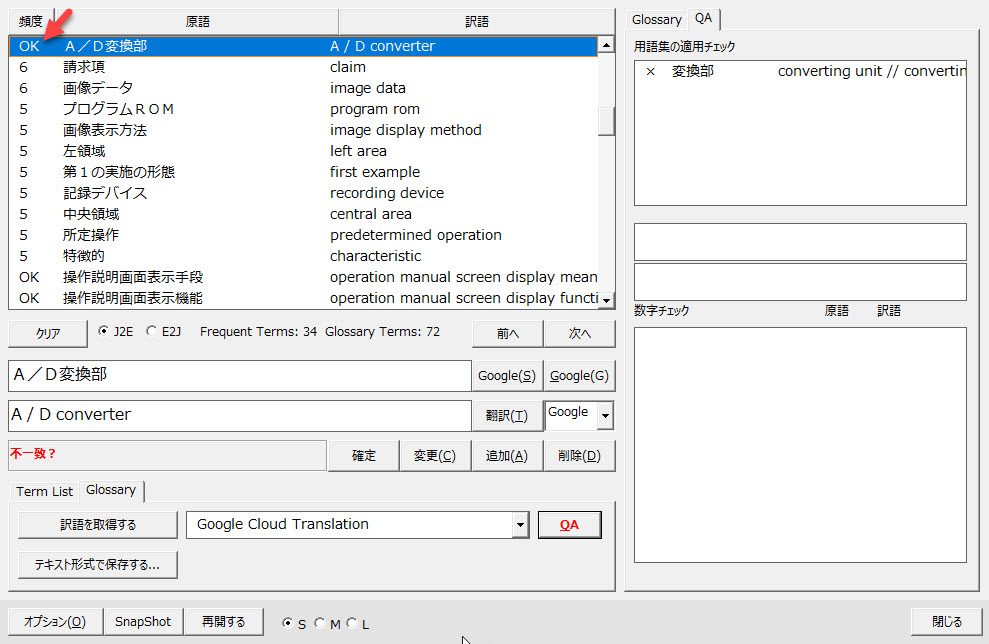Screen dimensions: 989x644
Task: Switch to the right-panel Glossary tab
Action: (656, 19)
